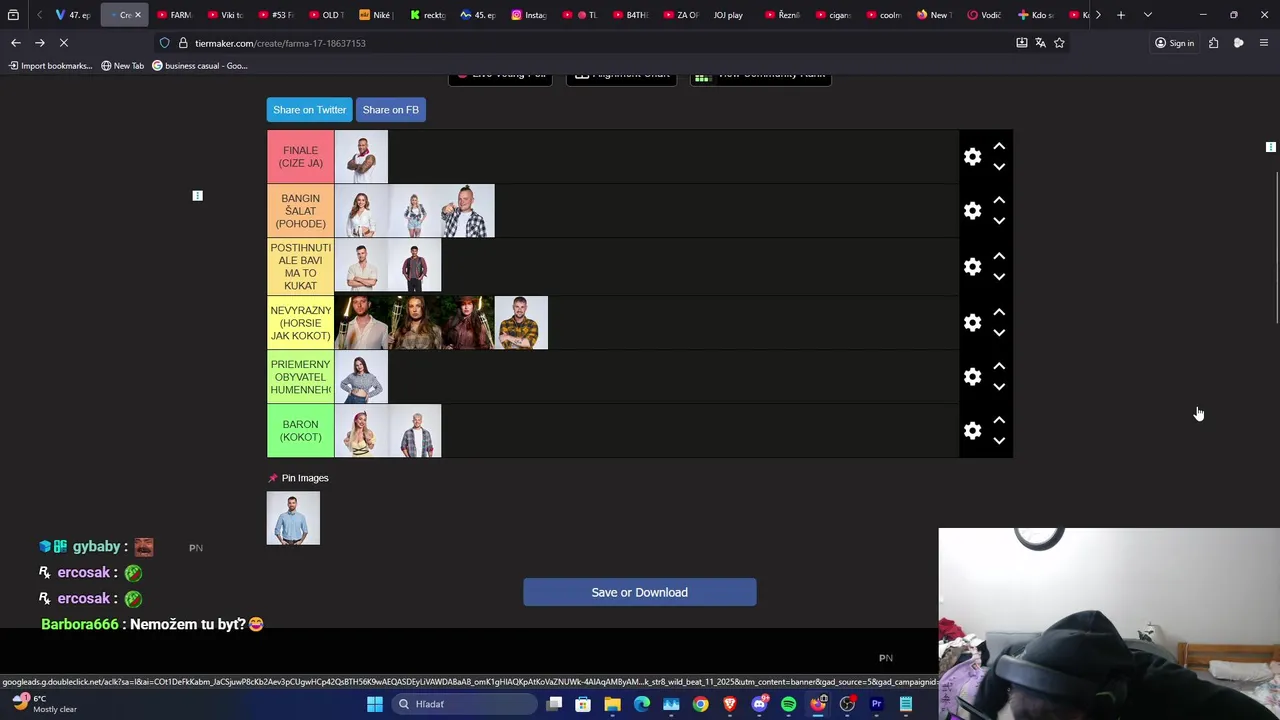The image size is (1280, 720).
Task: Move the FINALE tier row down
Action: coord(999,167)
